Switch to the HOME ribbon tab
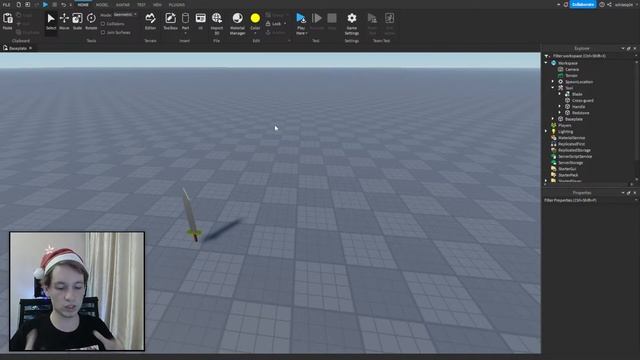 coord(83,4)
